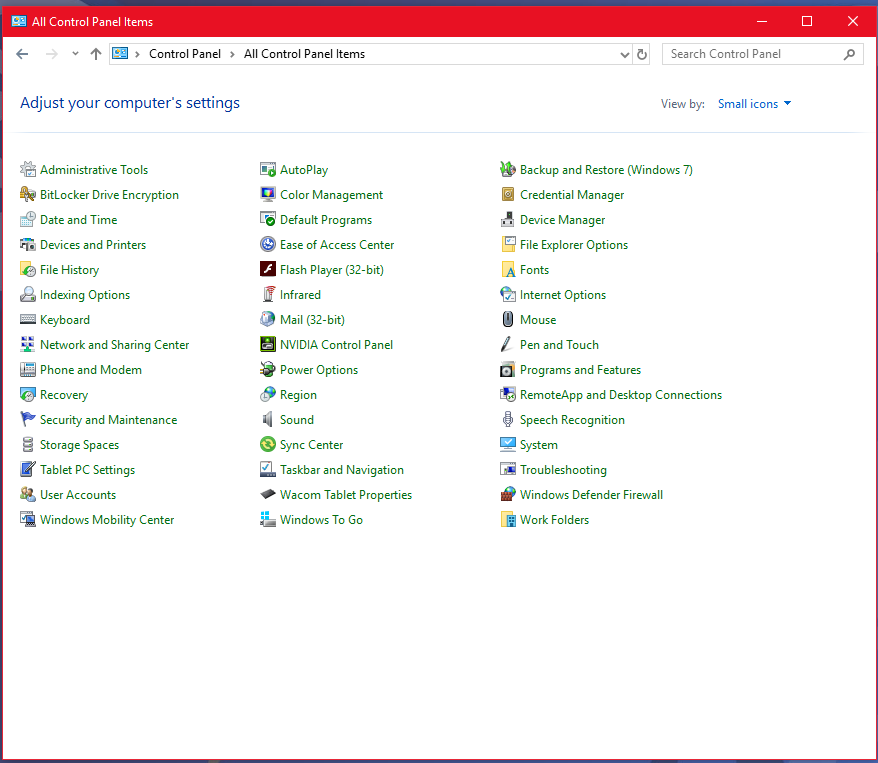Click the Sync Center green icon

tap(268, 445)
